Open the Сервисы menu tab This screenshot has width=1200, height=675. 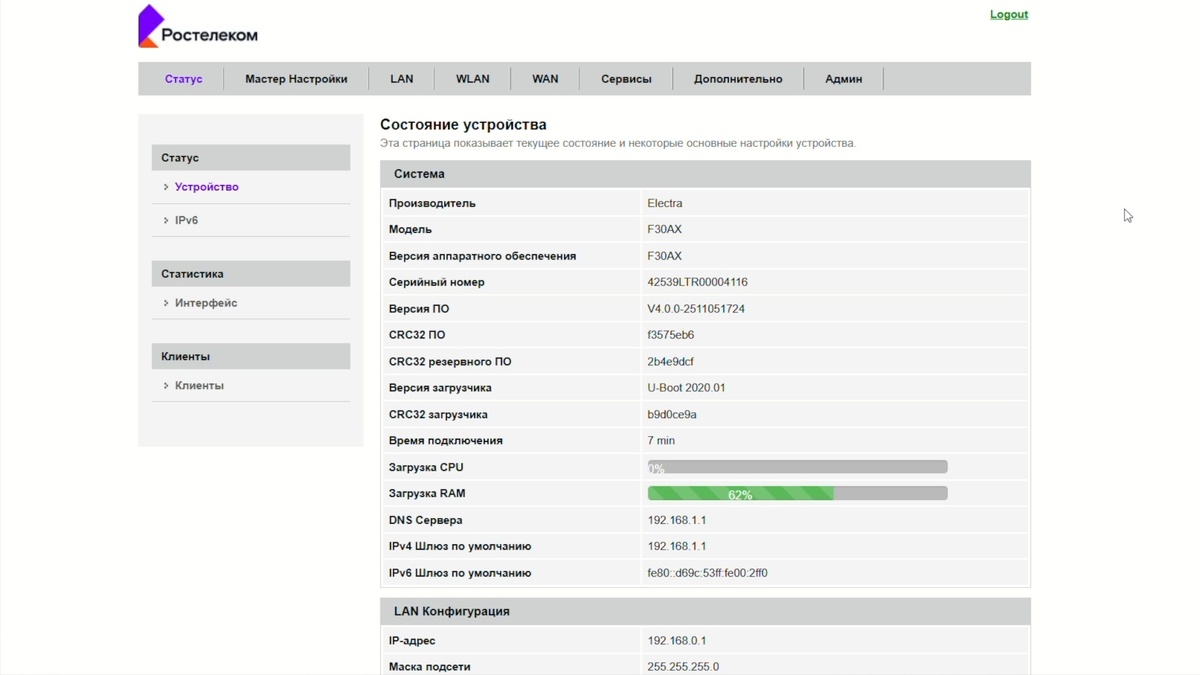626,79
